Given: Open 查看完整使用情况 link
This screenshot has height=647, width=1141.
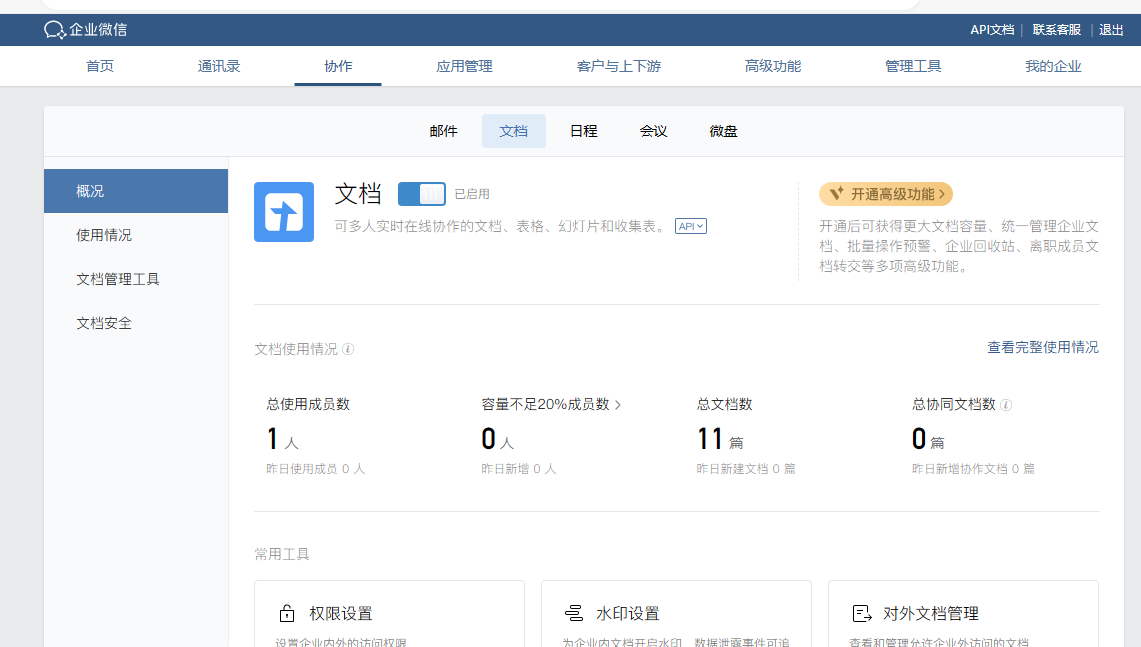Looking at the screenshot, I should [1042, 346].
